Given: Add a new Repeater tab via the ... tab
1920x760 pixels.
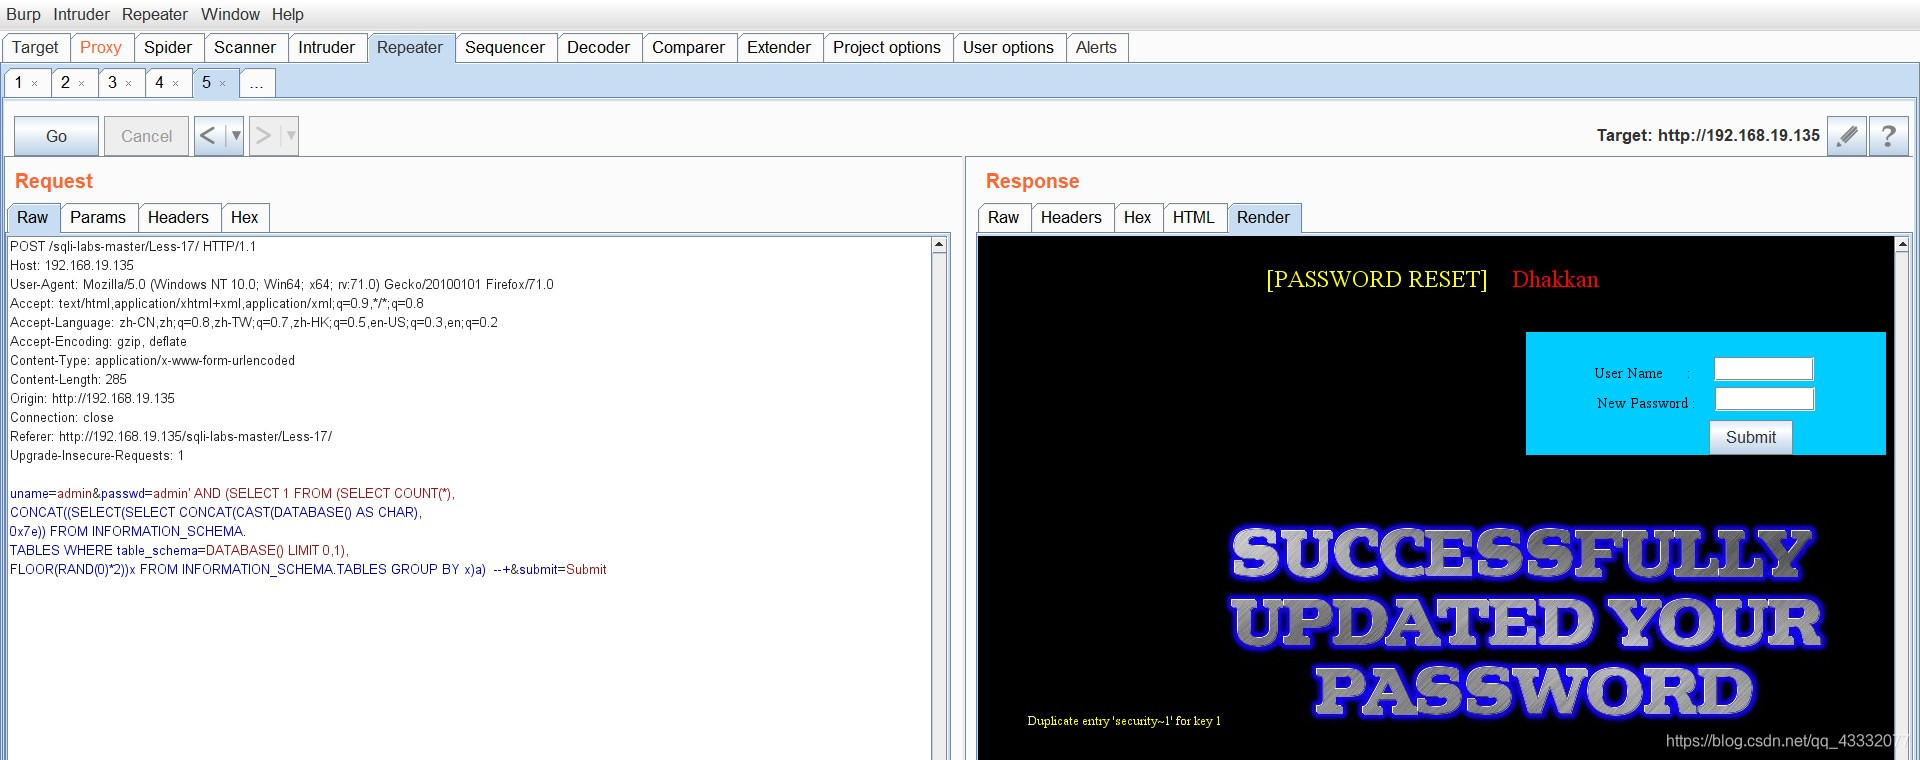Looking at the screenshot, I should point(257,83).
